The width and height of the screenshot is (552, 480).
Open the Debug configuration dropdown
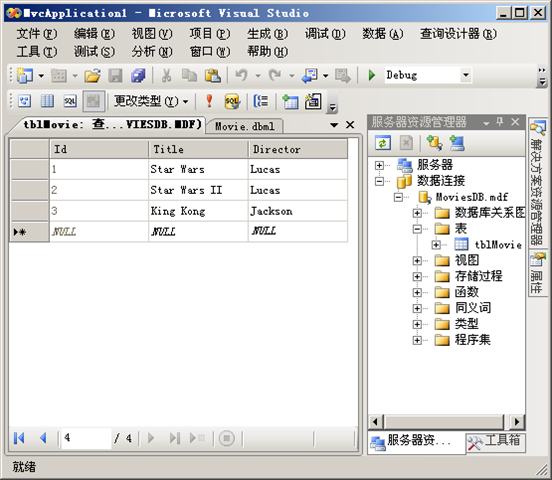pos(466,75)
